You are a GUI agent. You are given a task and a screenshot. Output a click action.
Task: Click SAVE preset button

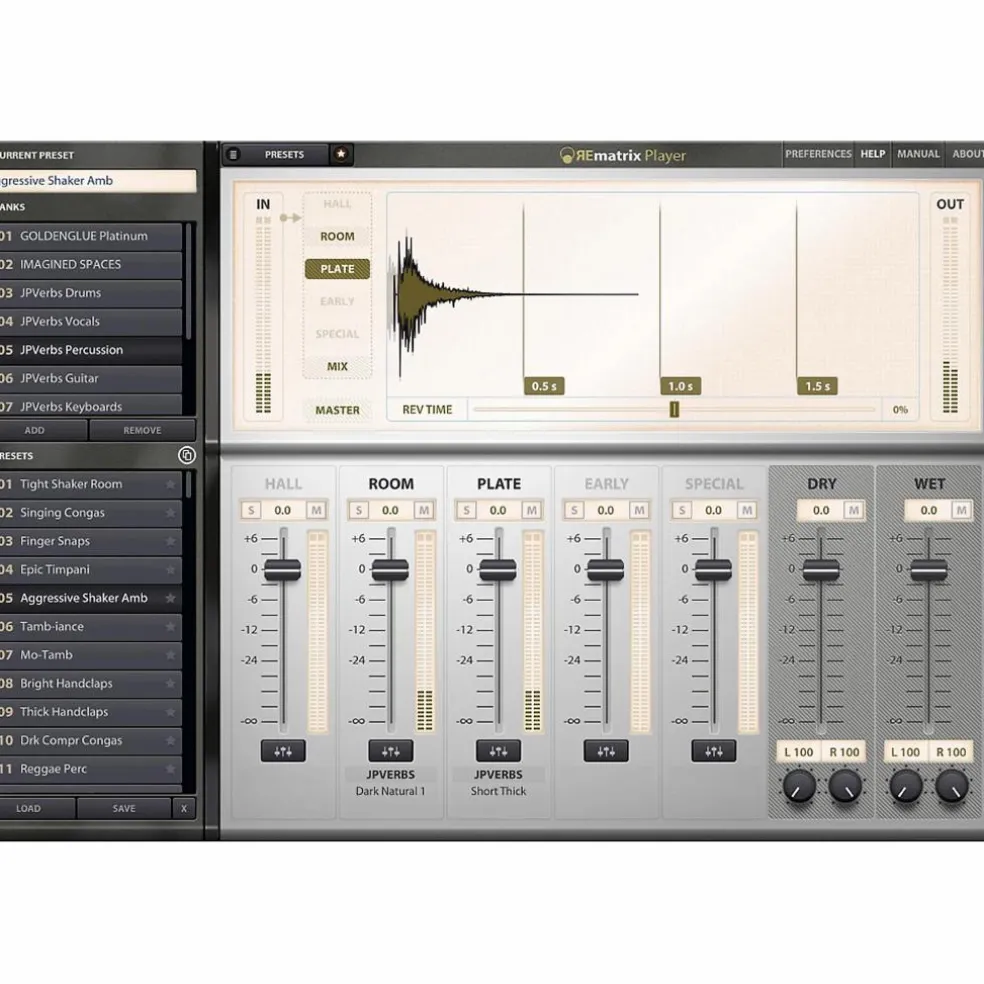pos(124,808)
